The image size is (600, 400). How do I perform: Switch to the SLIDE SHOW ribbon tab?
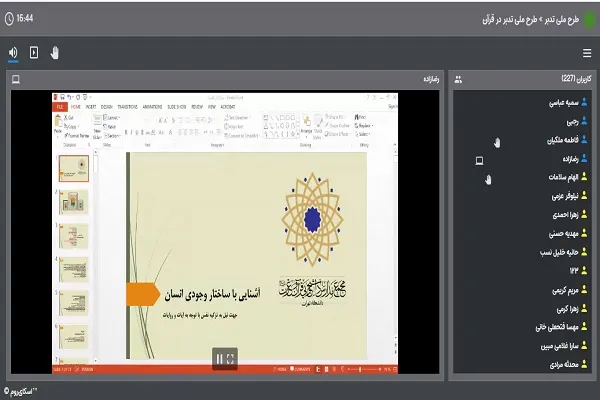click(x=177, y=107)
